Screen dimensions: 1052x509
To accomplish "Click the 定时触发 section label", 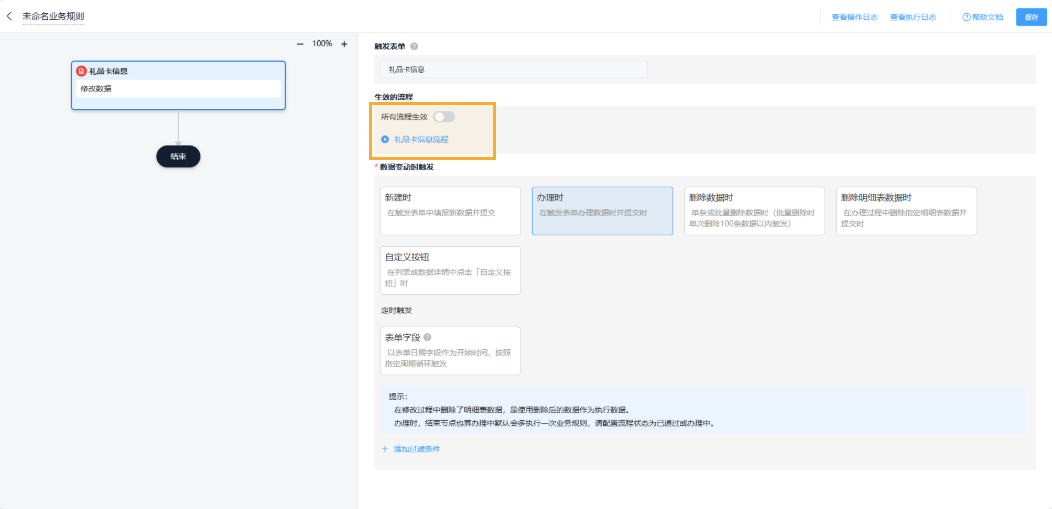I will click(395, 311).
